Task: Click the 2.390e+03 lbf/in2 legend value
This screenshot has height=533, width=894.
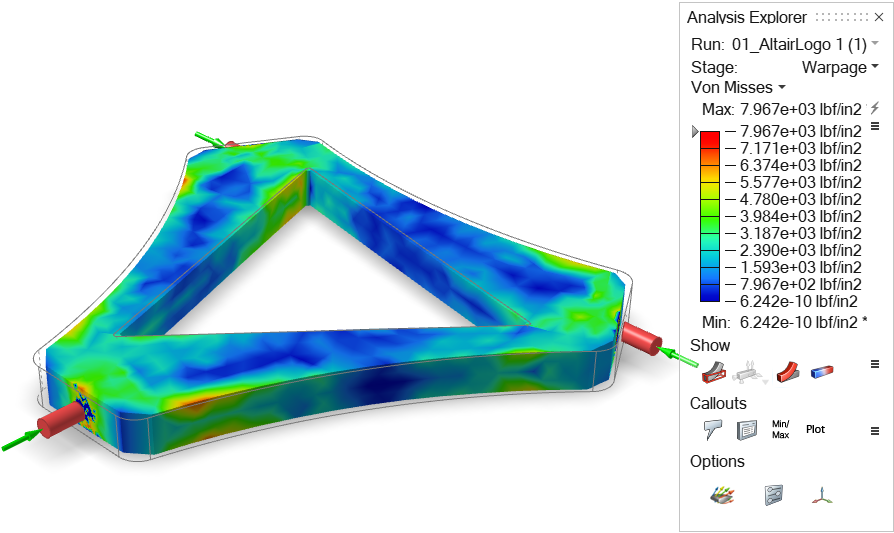Action: (x=800, y=250)
